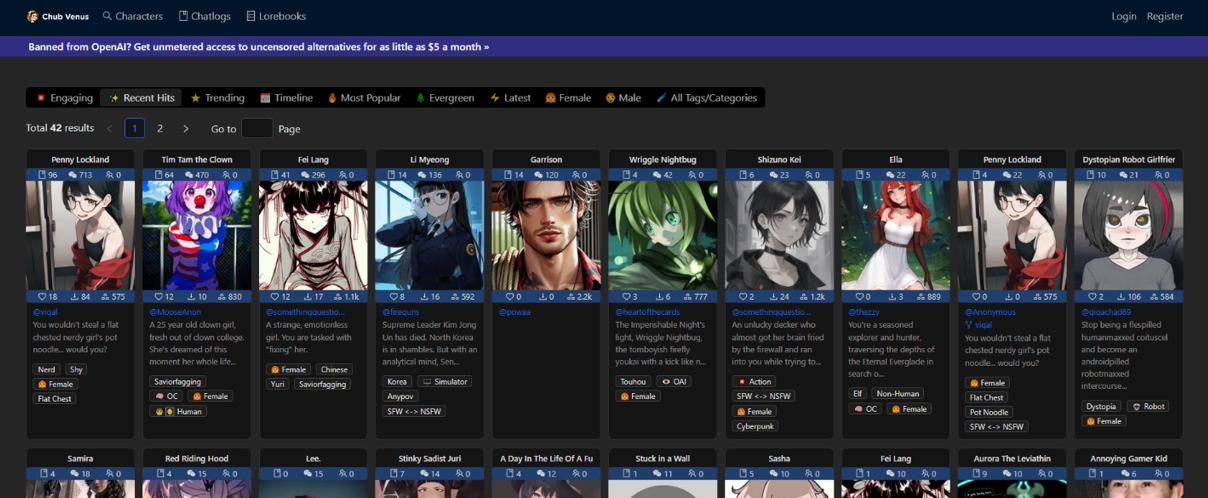
Task: Click the Garrison card title
Action: 546,159
